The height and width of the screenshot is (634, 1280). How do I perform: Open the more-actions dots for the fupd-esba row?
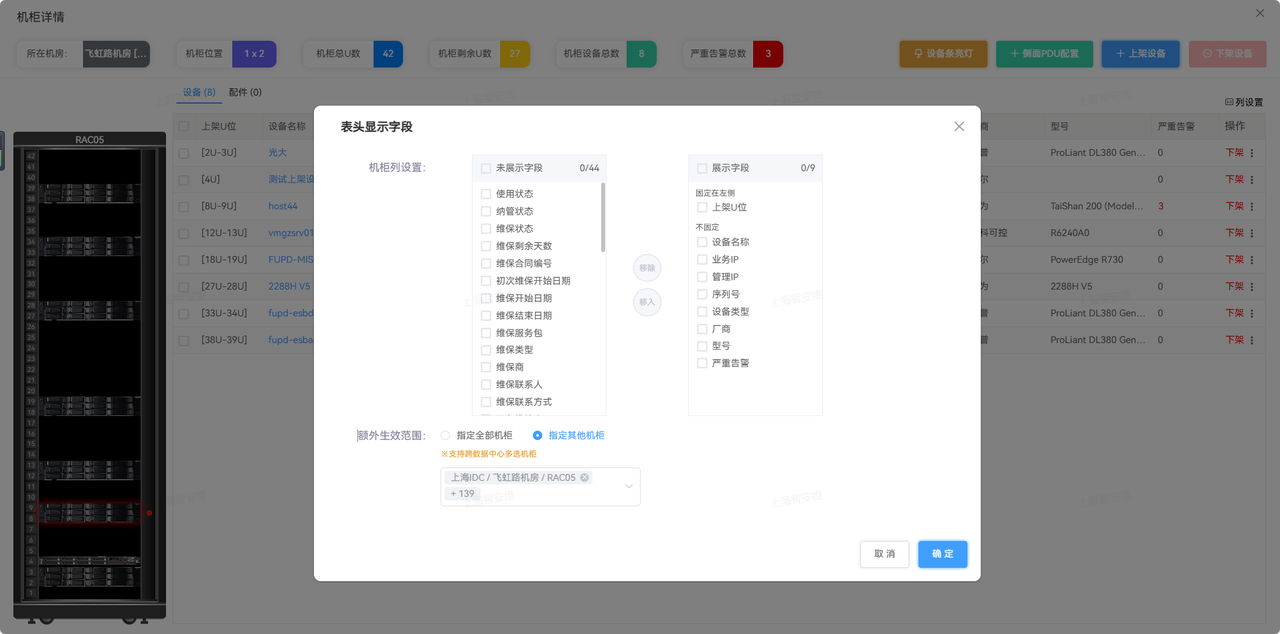click(x=1252, y=340)
